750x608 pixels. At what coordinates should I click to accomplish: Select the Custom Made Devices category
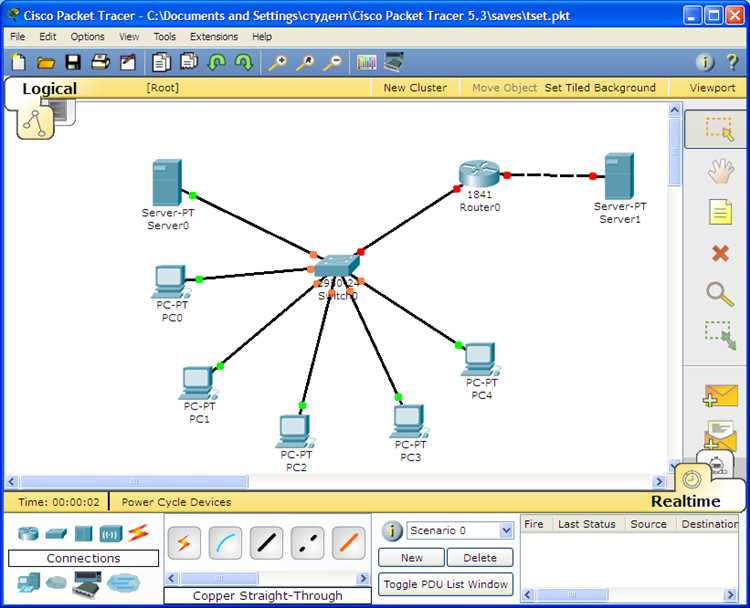(87, 584)
